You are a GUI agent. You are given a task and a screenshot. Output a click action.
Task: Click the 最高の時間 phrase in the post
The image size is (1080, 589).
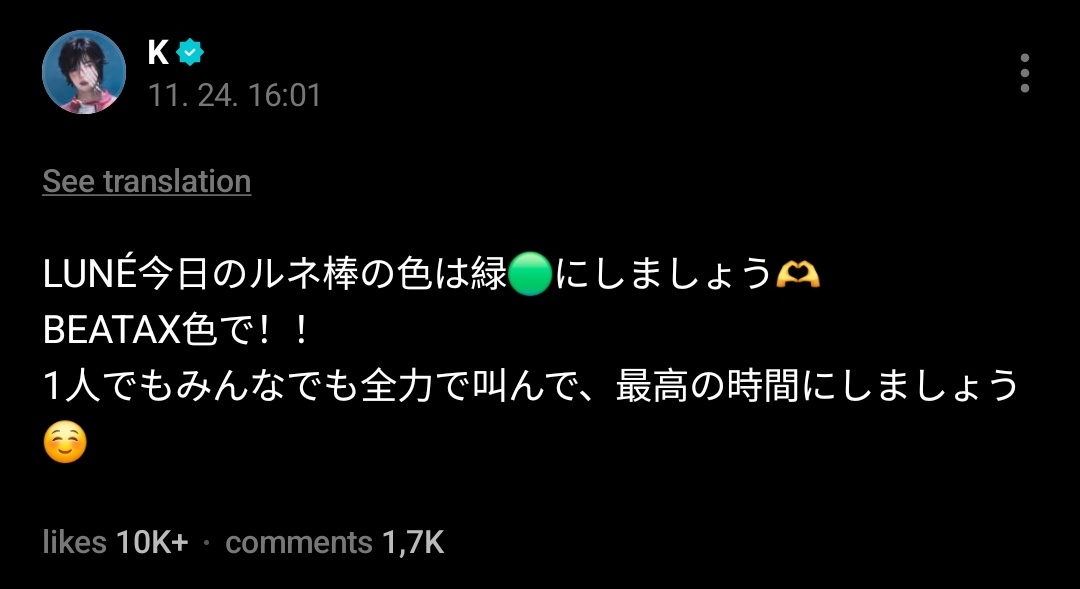click(707, 386)
